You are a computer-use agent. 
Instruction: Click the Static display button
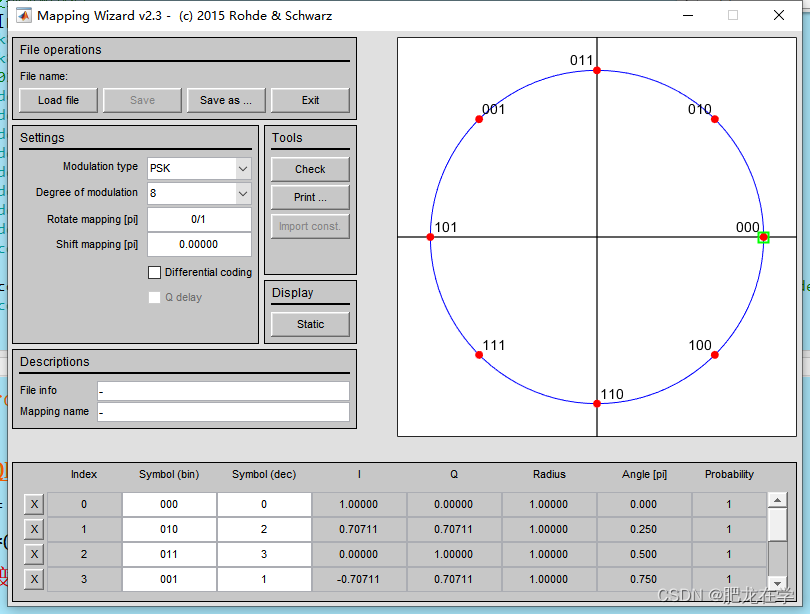(310, 324)
